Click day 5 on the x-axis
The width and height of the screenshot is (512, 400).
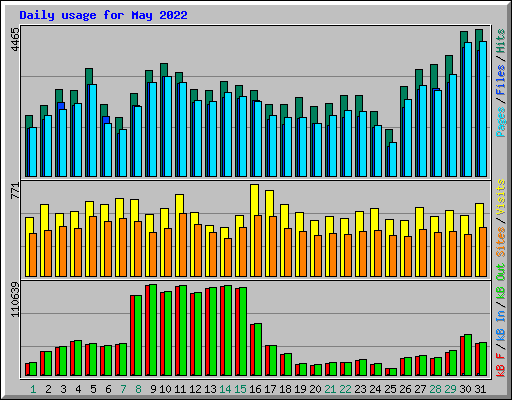[x=93, y=389]
